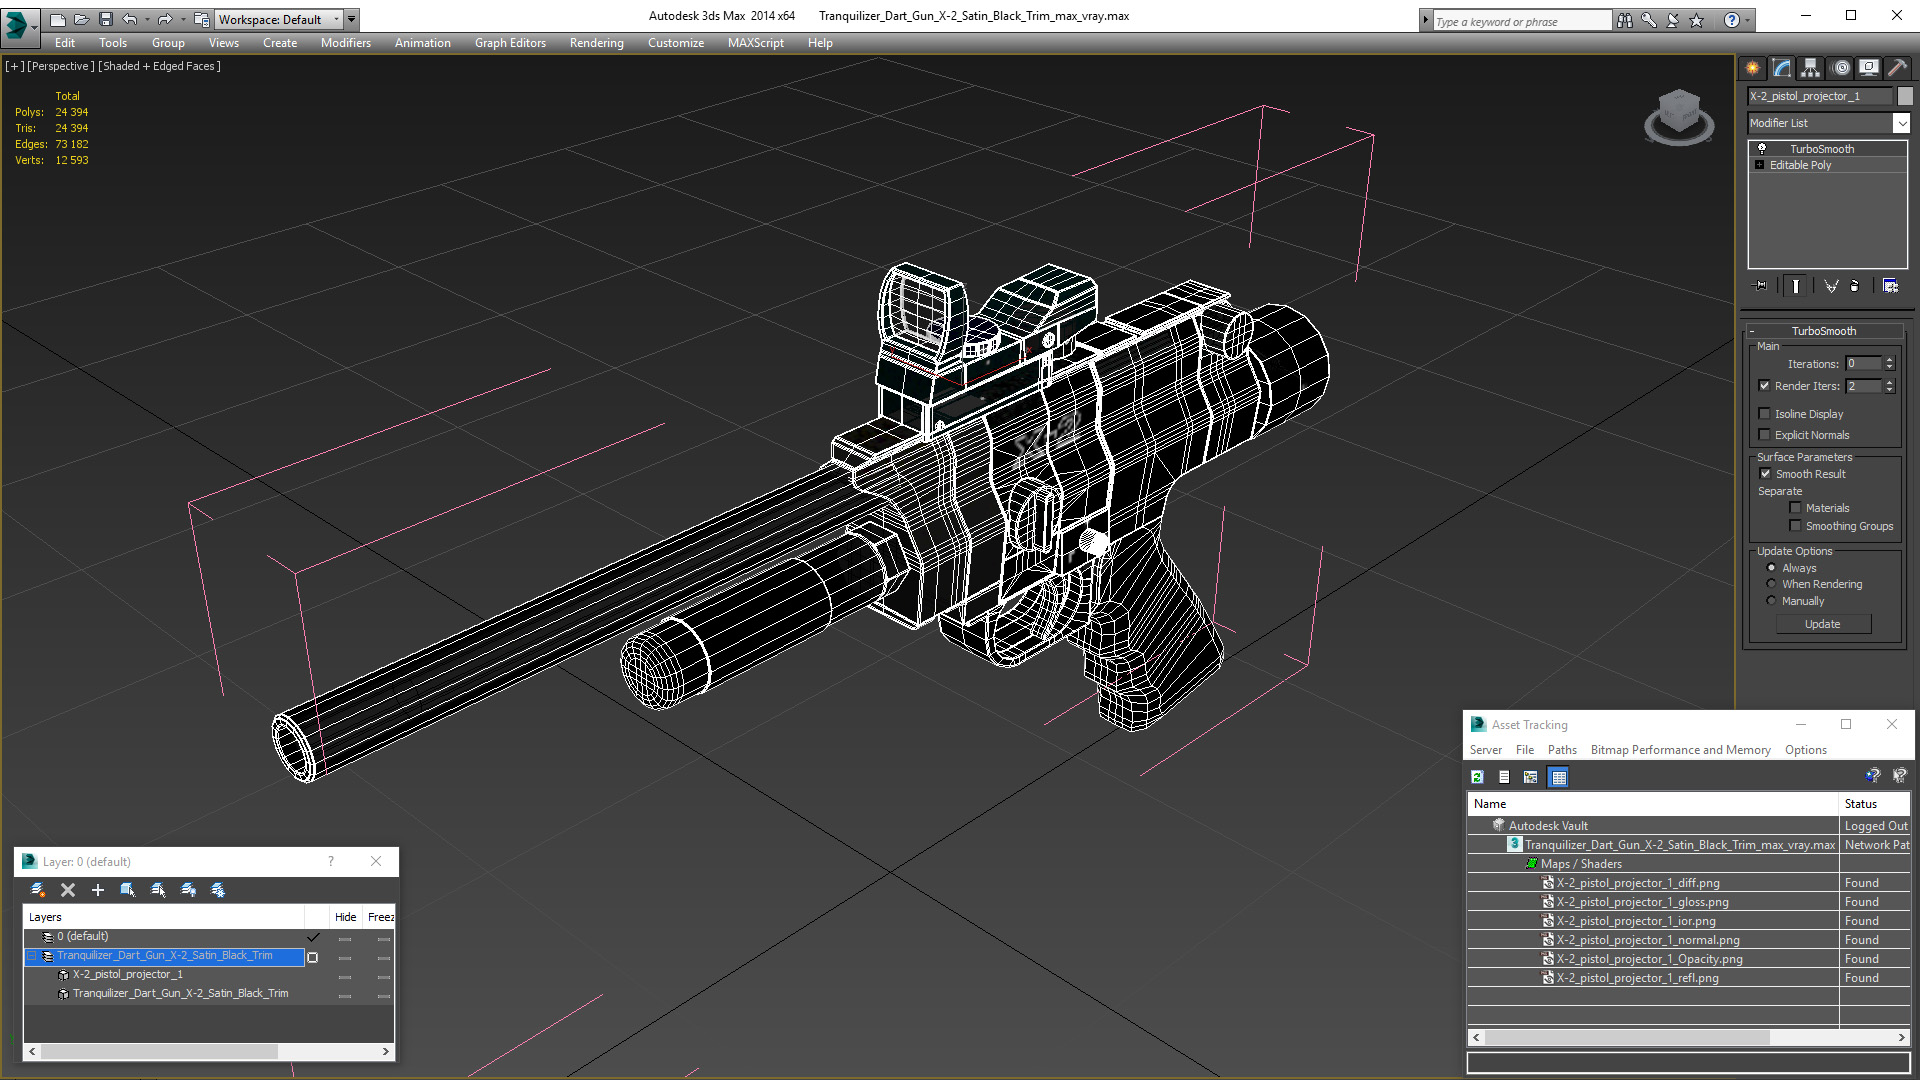The height and width of the screenshot is (1080, 1920).
Task: Open the Motion command panel tab
Action: (x=1840, y=68)
